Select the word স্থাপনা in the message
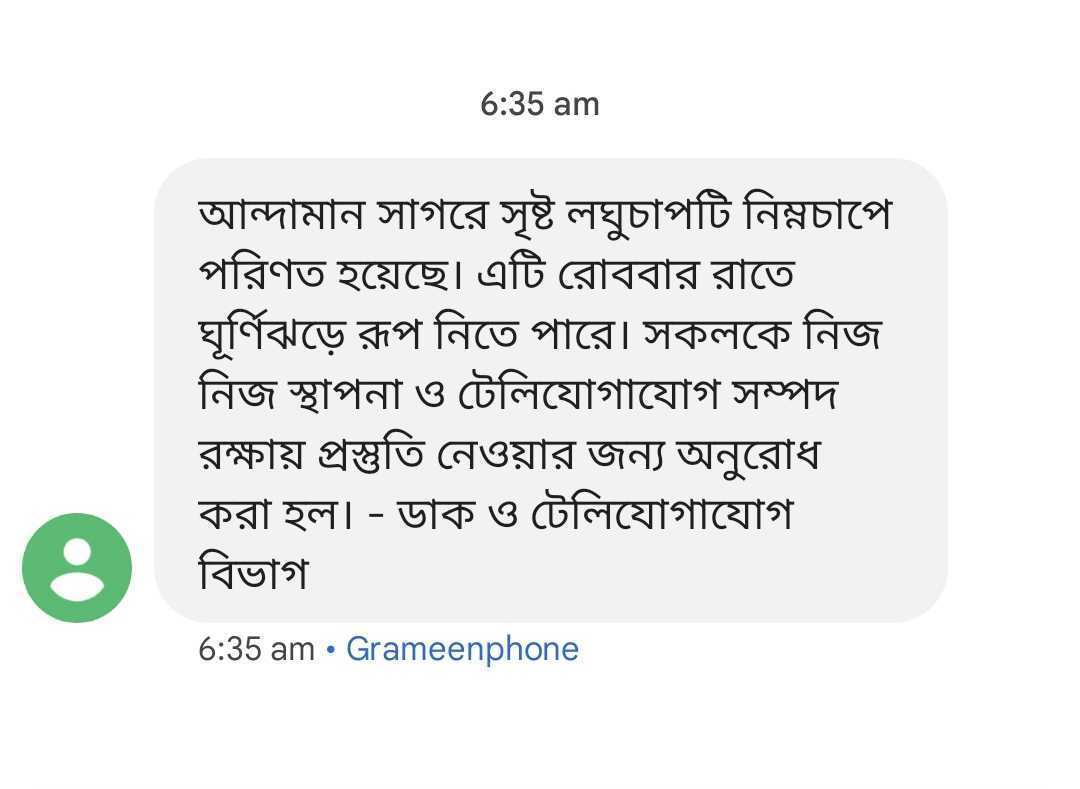This screenshot has width=1080, height=789. 343,395
